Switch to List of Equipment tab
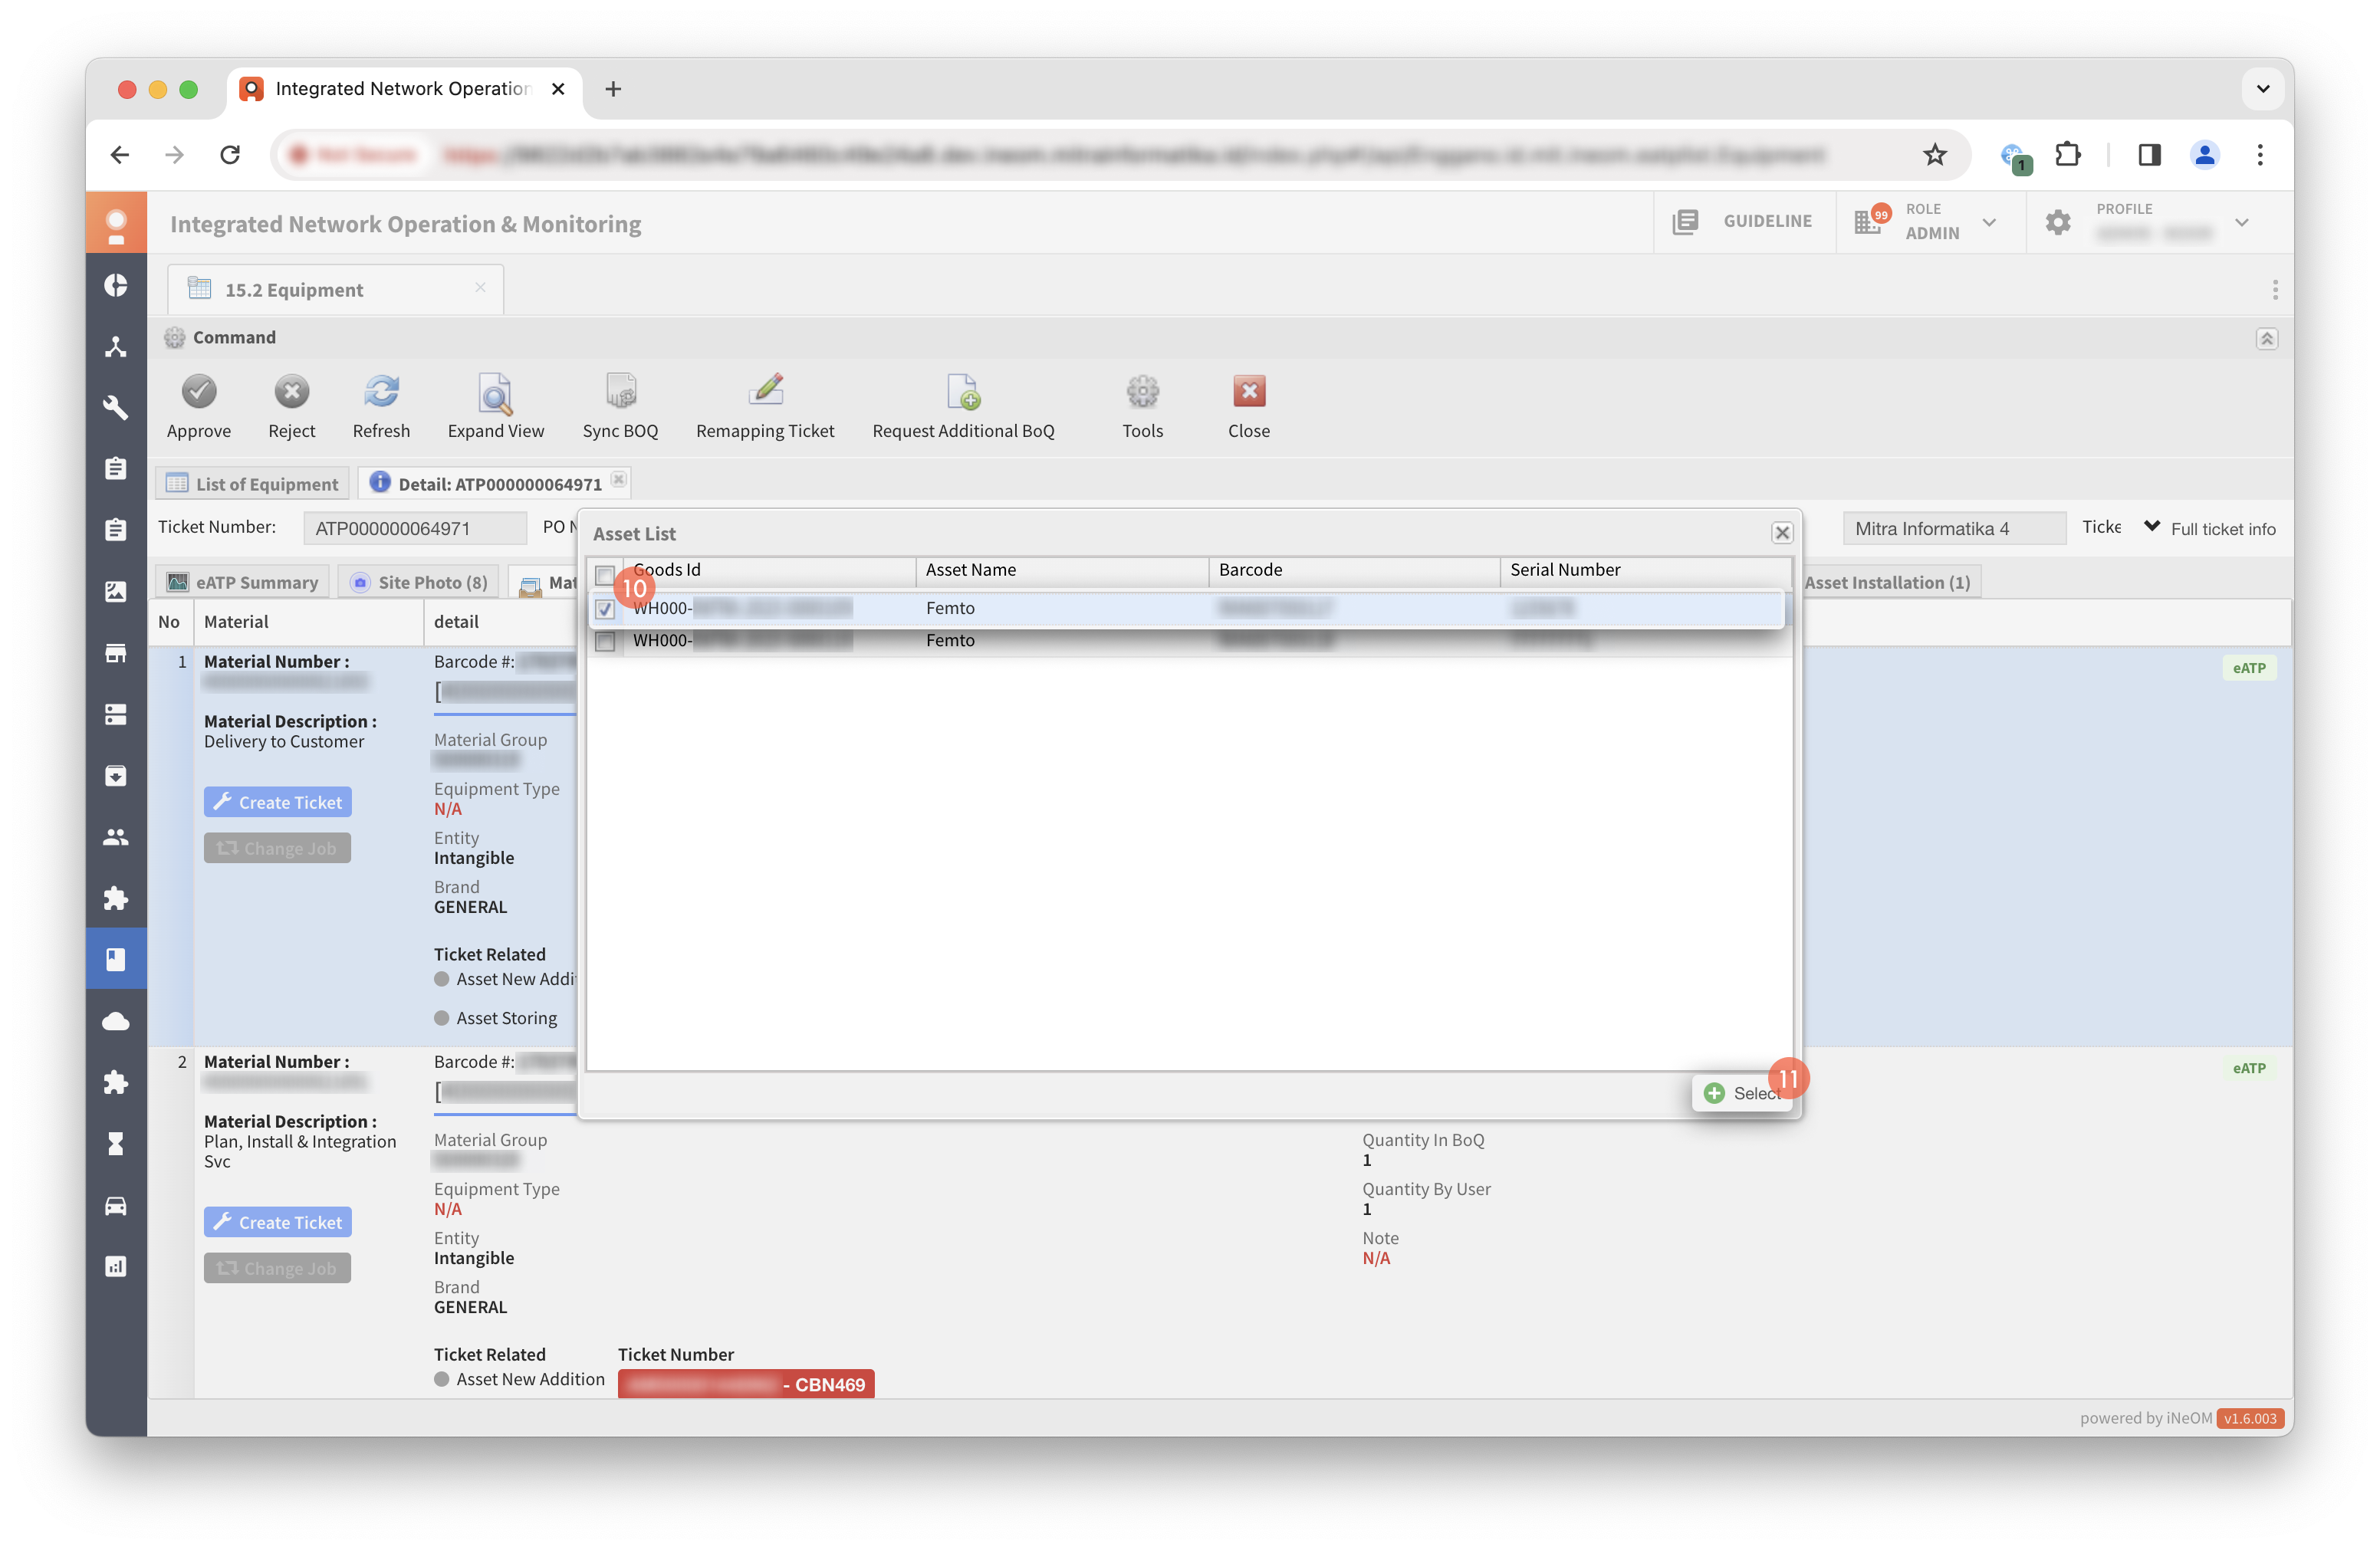 pyautogui.click(x=252, y=484)
